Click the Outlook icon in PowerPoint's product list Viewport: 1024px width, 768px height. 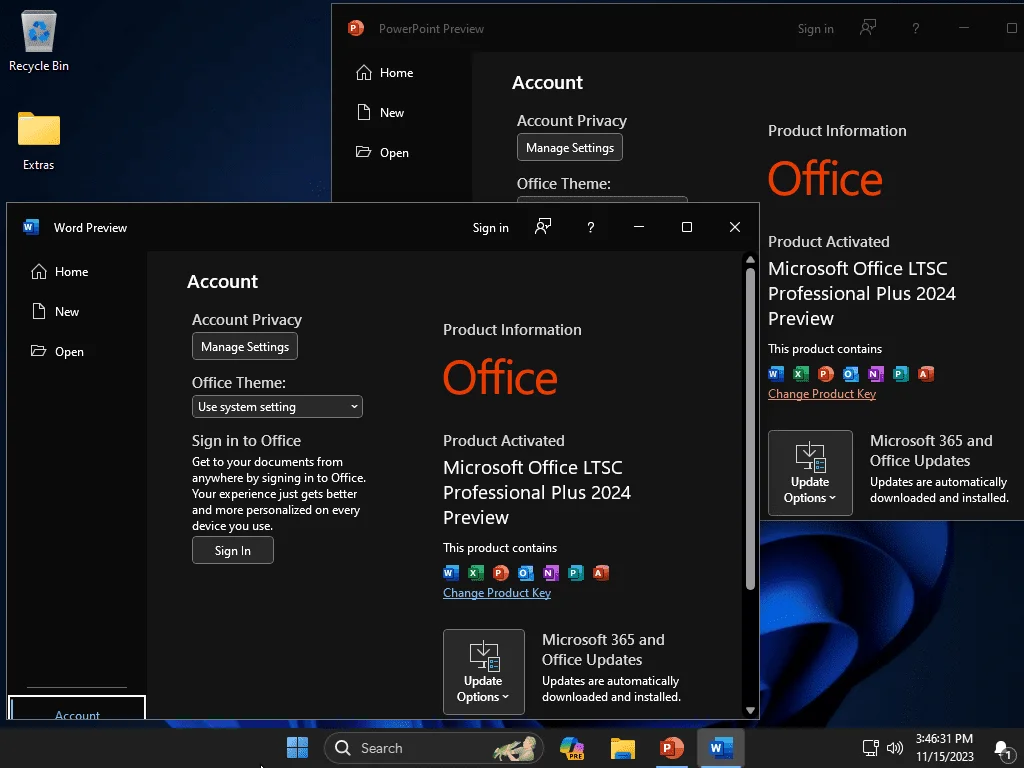point(851,374)
